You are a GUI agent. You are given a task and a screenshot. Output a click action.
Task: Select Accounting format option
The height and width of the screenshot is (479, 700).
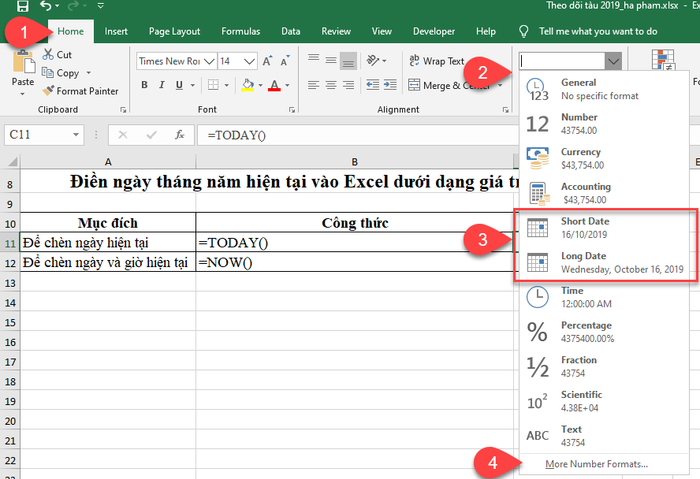tap(603, 193)
